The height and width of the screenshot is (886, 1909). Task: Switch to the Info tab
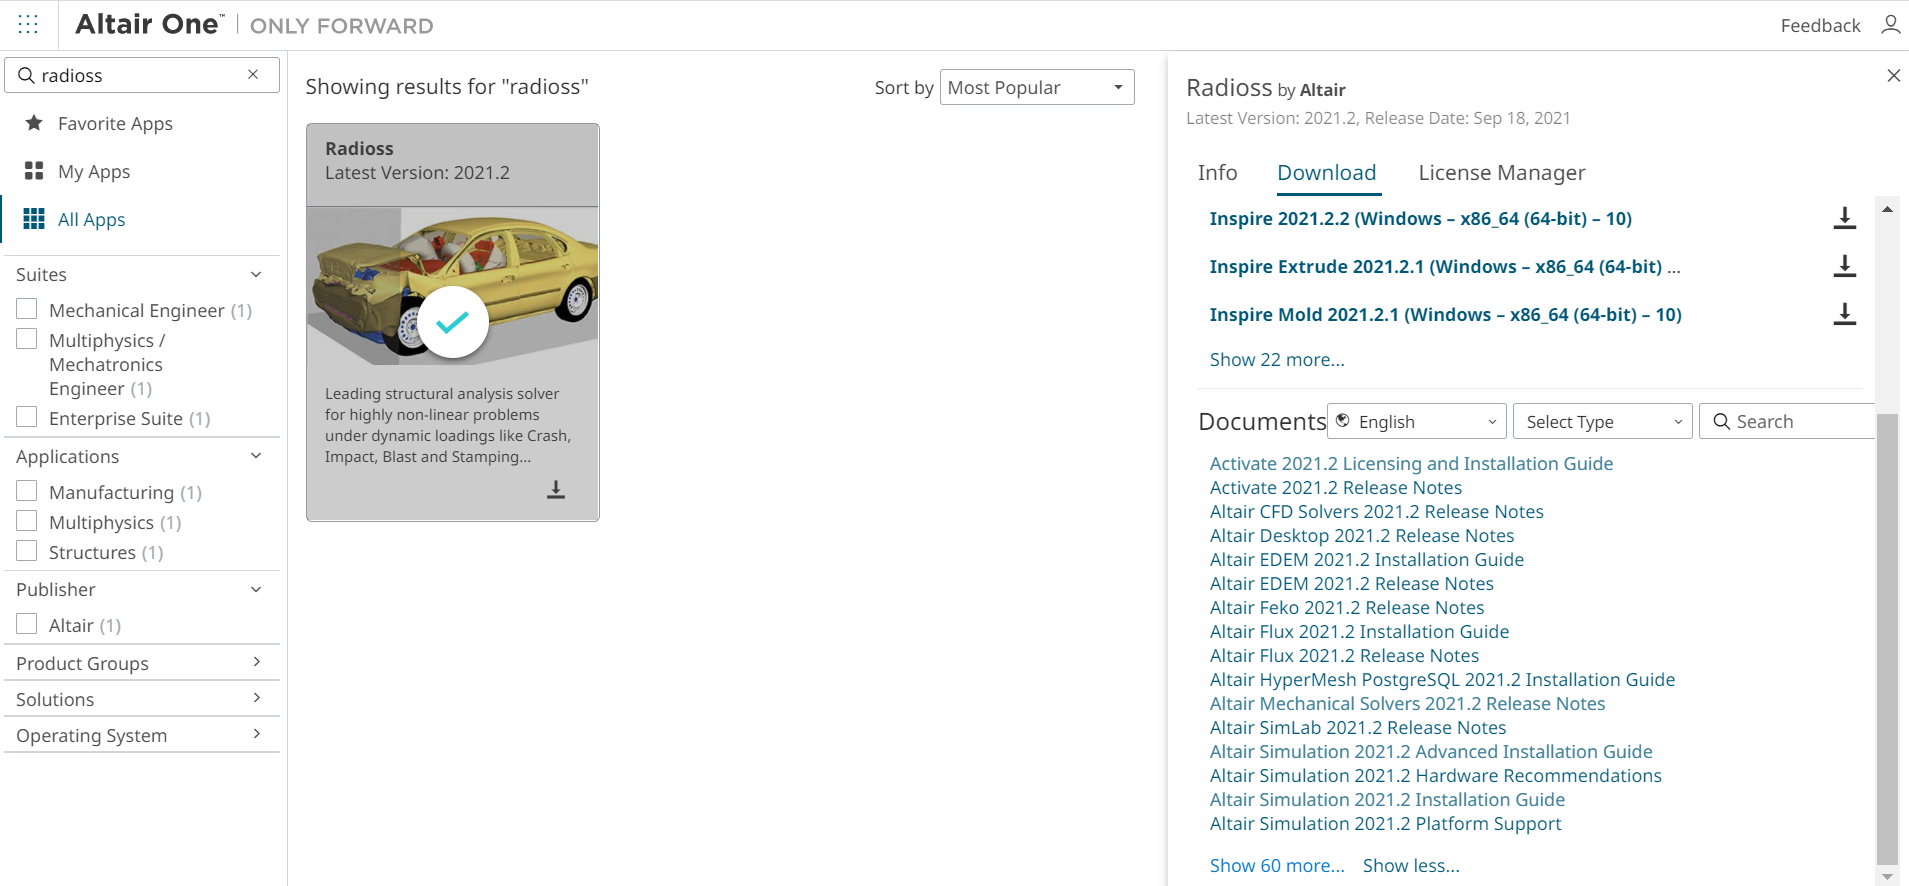[1217, 173]
